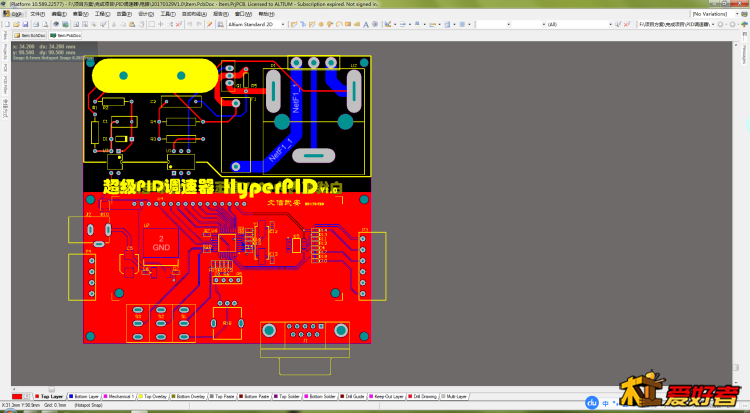The height and width of the screenshot is (413, 750).
Task: Select the Place String 'A' icon
Action: (366, 24)
